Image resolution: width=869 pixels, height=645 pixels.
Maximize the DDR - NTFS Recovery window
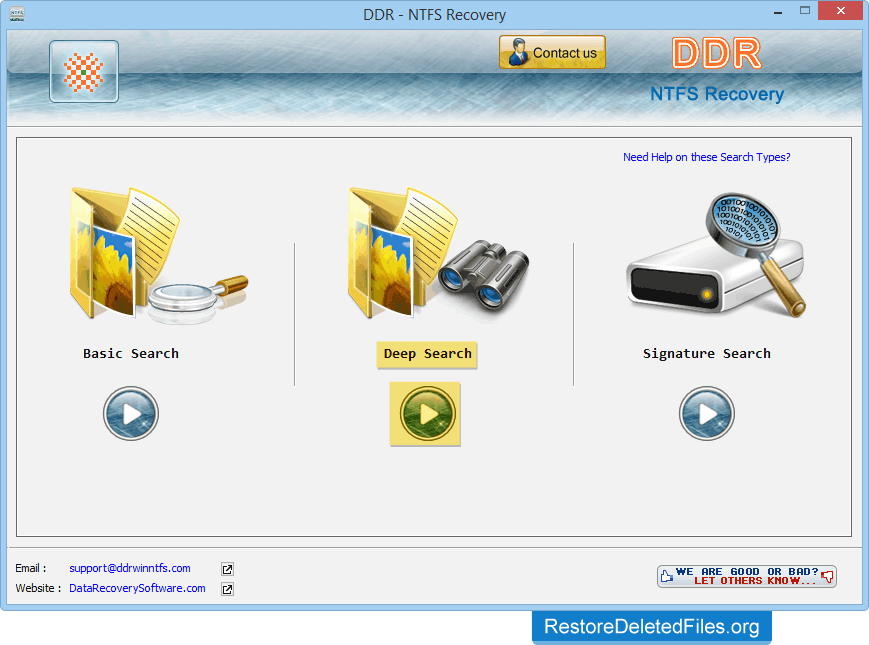point(805,11)
